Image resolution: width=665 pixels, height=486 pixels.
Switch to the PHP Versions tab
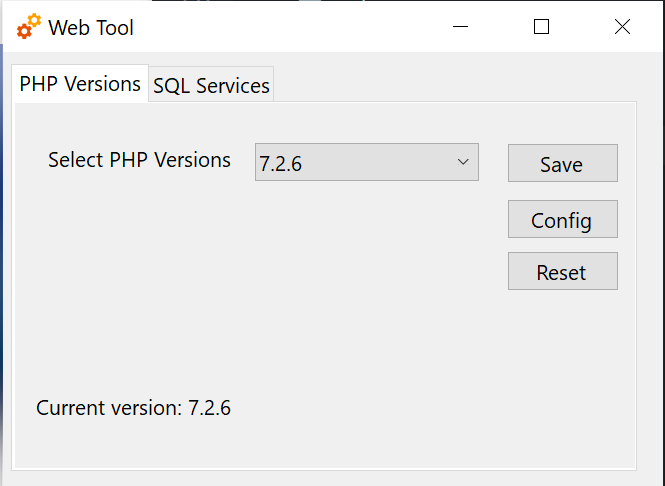click(80, 84)
